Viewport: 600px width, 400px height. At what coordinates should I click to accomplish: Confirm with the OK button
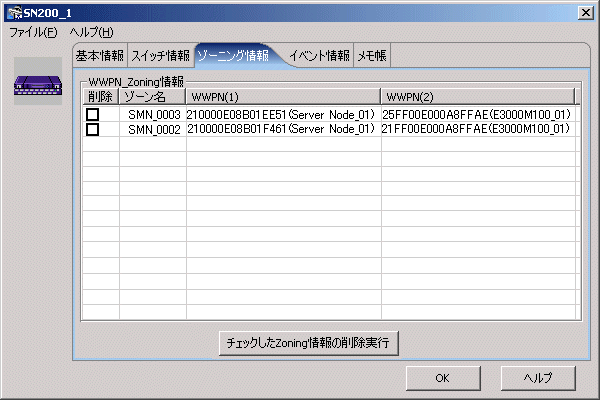pyautogui.click(x=443, y=378)
